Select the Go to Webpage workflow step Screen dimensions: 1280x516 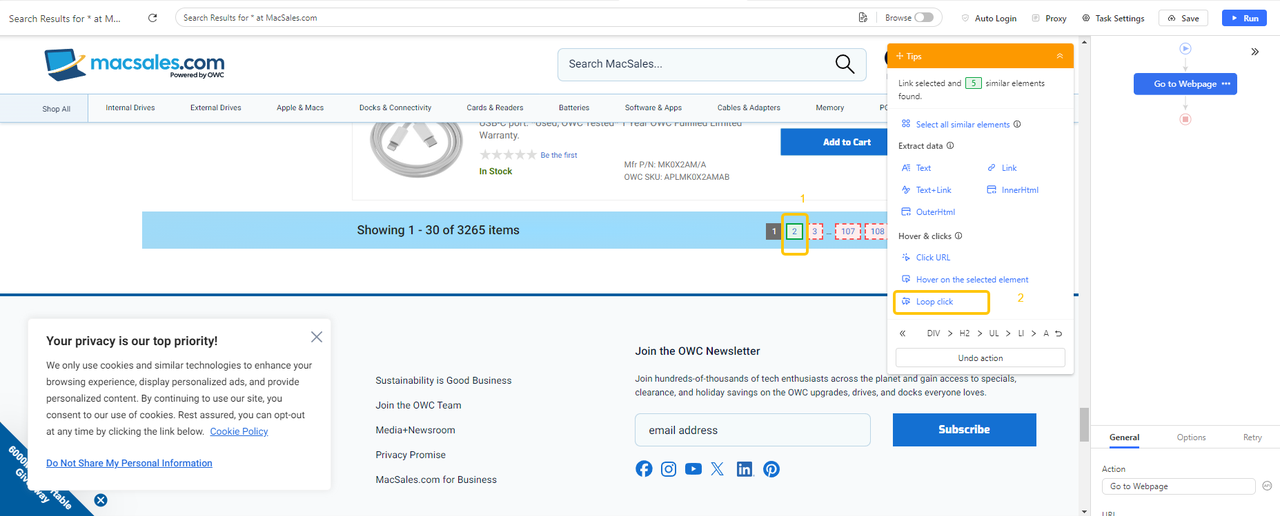(1185, 84)
